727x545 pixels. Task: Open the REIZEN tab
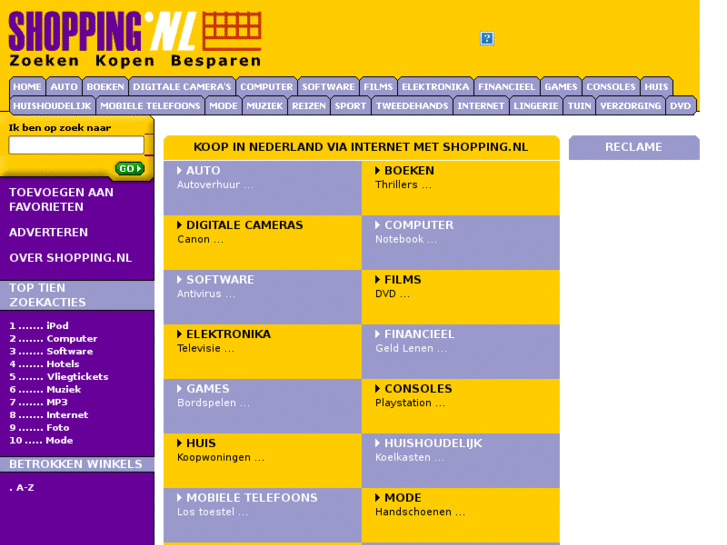point(309,105)
